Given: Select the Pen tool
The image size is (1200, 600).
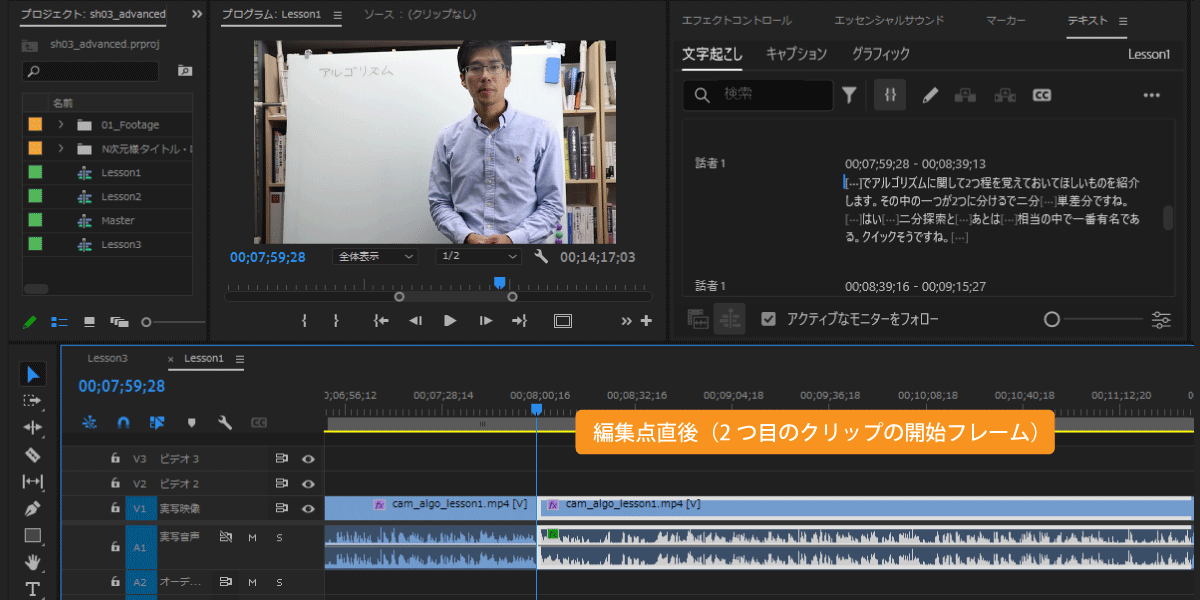Looking at the screenshot, I should [x=33, y=508].
